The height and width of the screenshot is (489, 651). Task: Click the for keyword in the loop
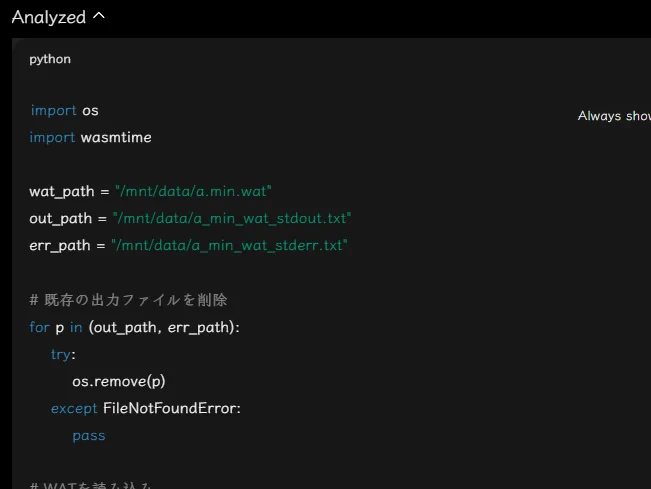click(x=39, y=327)
